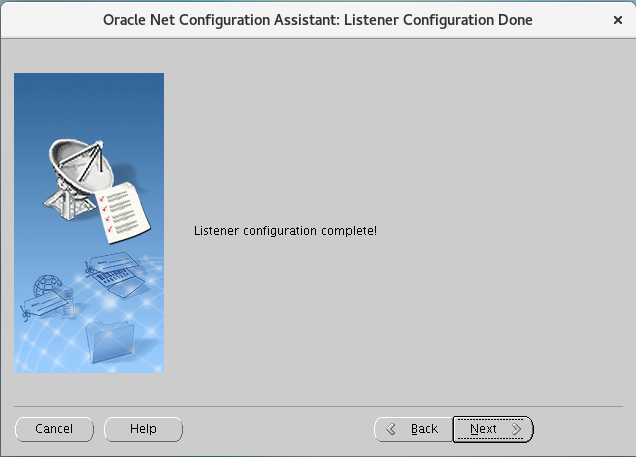Click the globe graphic in side panel
Viewport: 636px width, 457px height.
[47, 285]
